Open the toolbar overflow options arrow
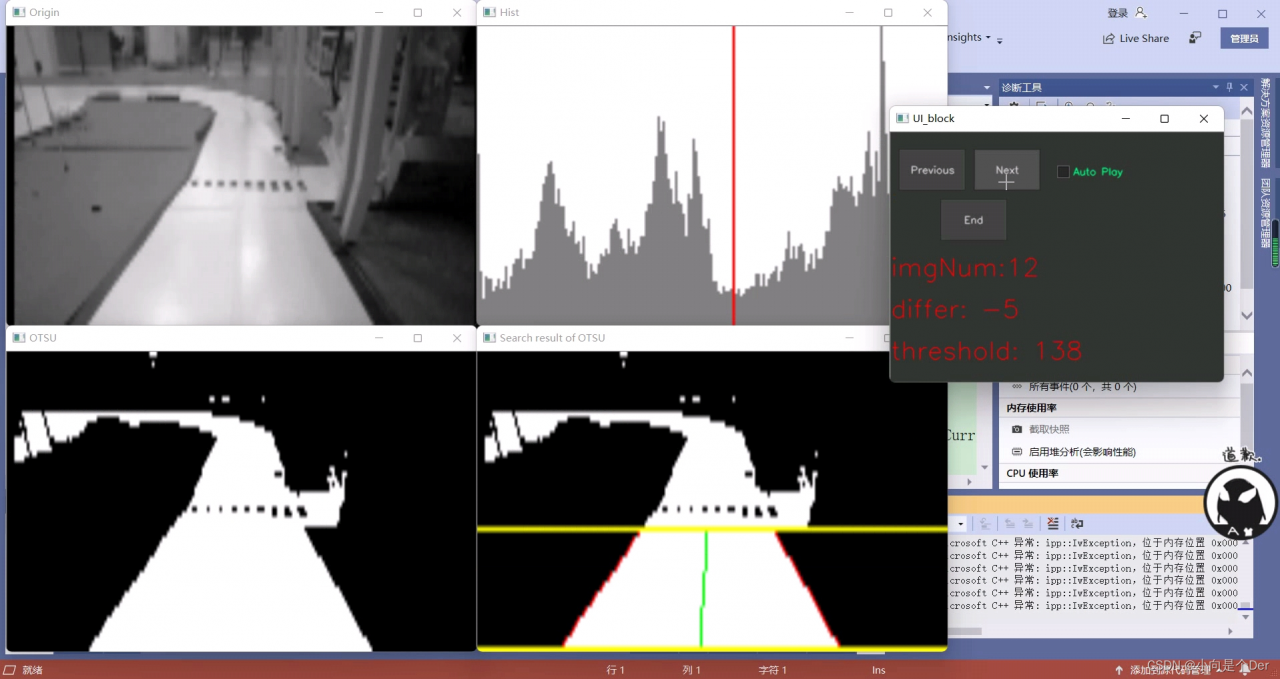Image resolution: width=1280 pixels, height=679 pixels. 999,41
